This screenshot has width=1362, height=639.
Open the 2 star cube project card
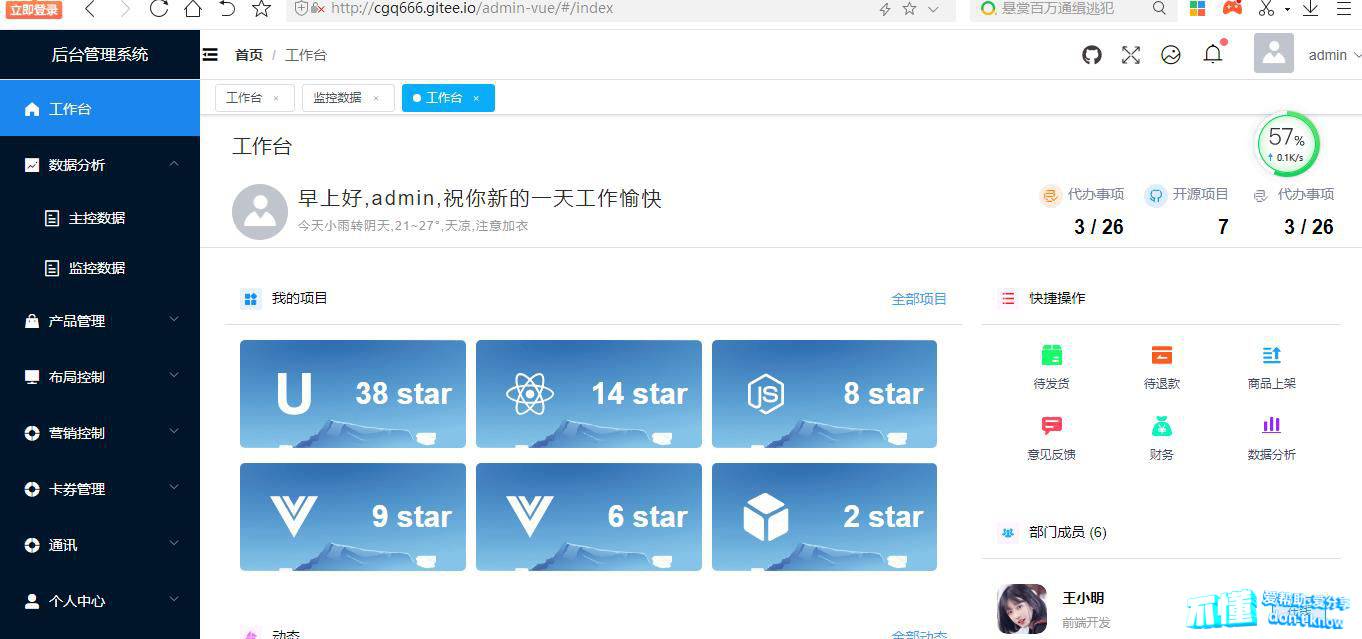coord(824,516)
